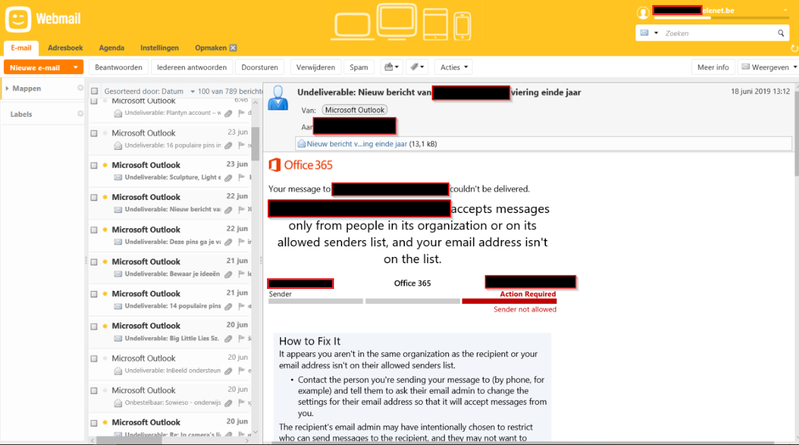Check the 'Undeliverable: 16 populaire pins' email checkbox
The image size is (799, 445).
pos(94,133)
